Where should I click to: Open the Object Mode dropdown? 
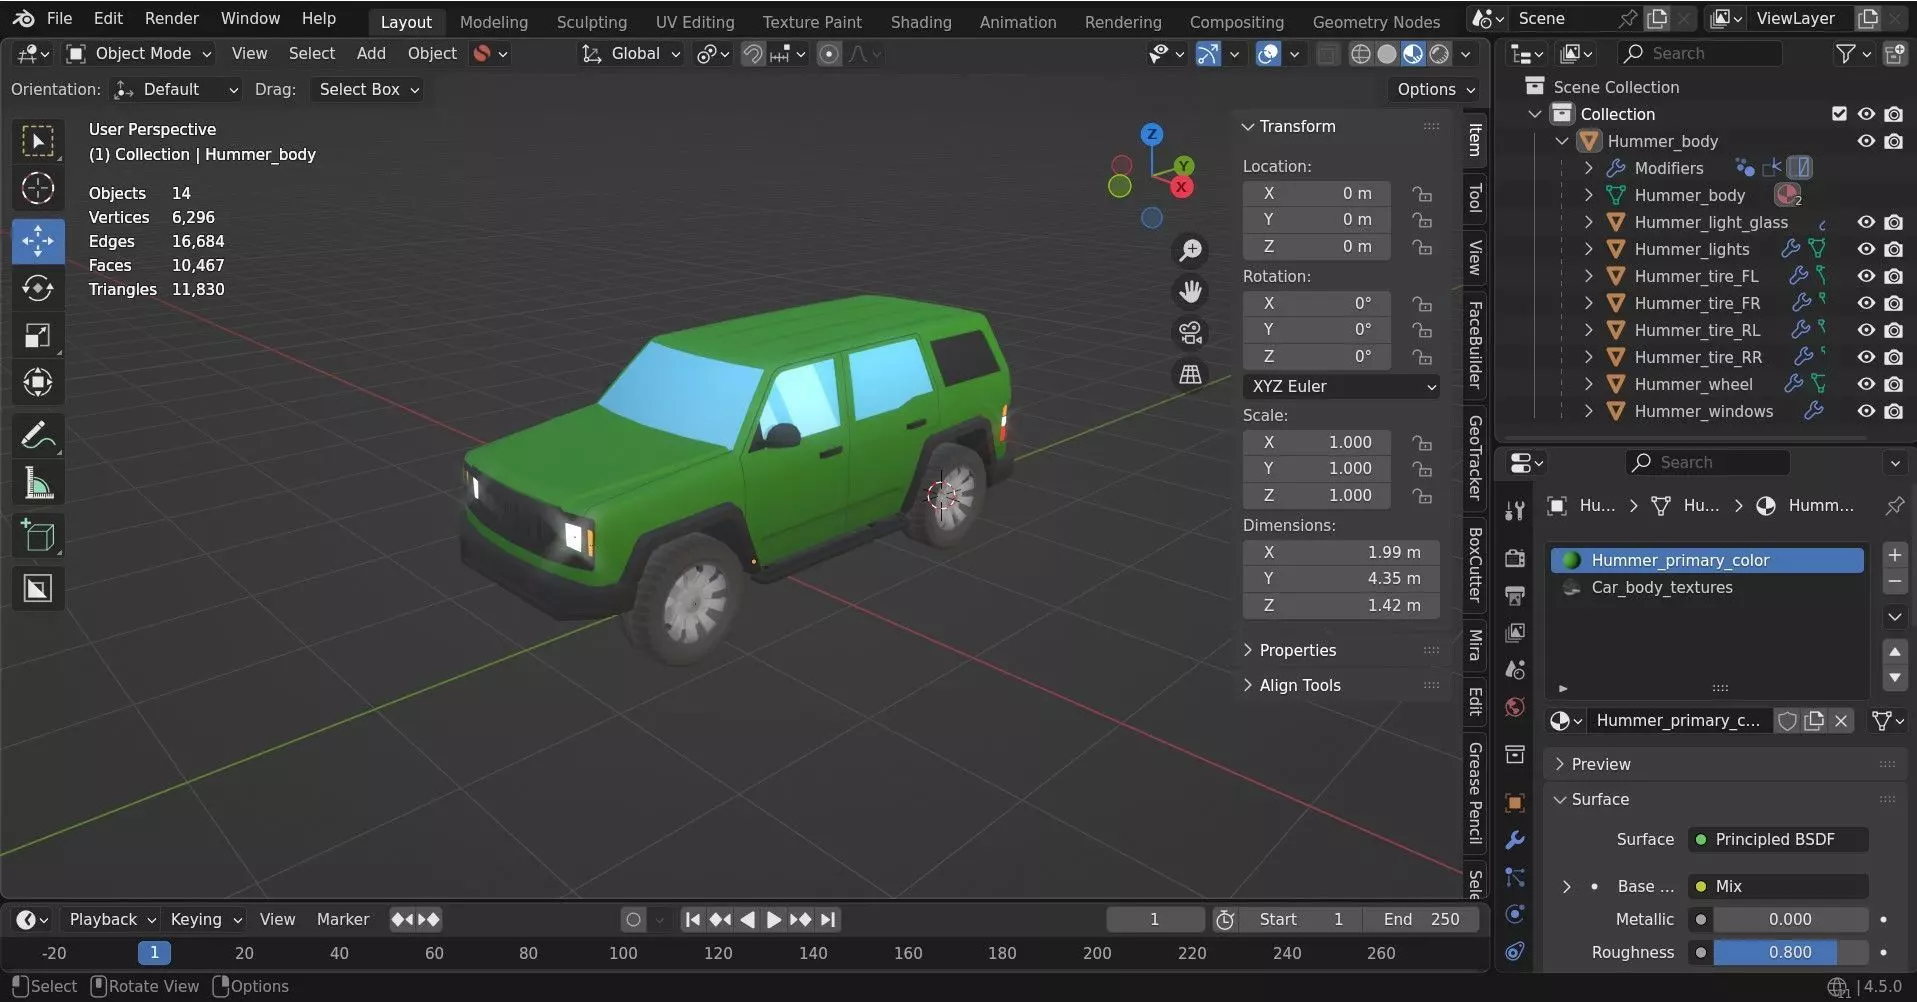139,54
